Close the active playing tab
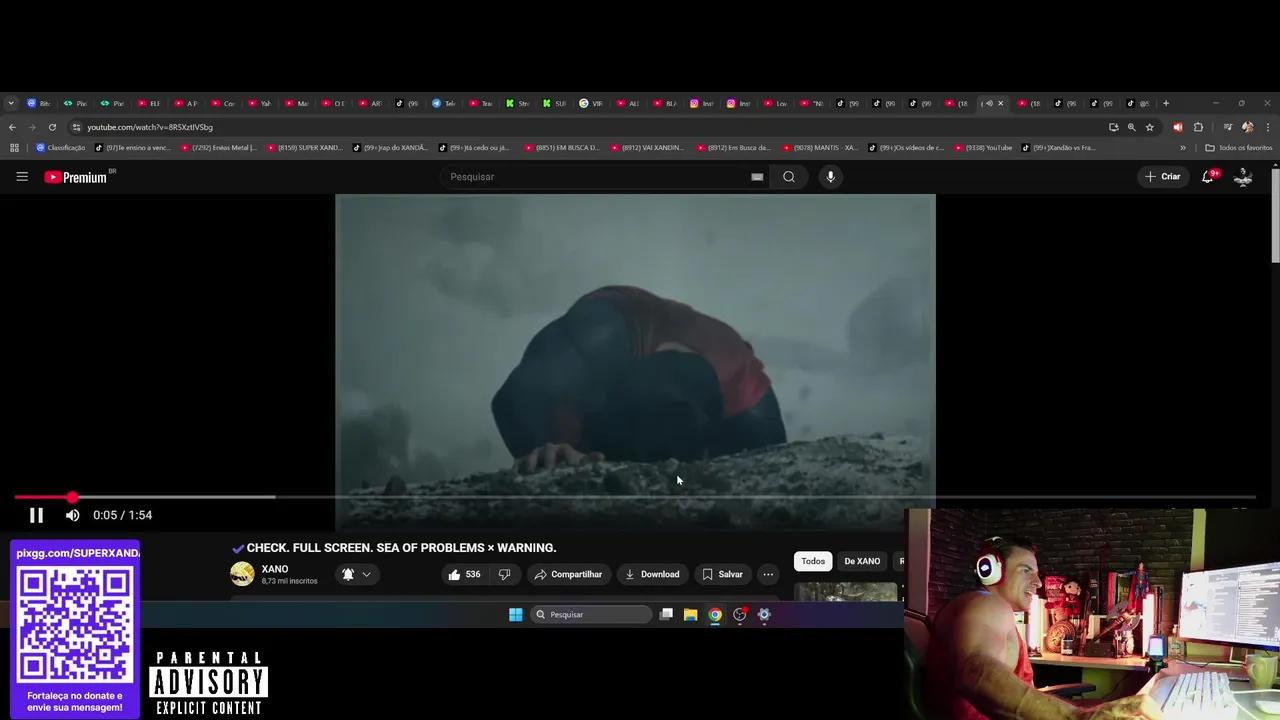Image resolution: width=1280 pixels, height=720 pixels. point(1000,103)
